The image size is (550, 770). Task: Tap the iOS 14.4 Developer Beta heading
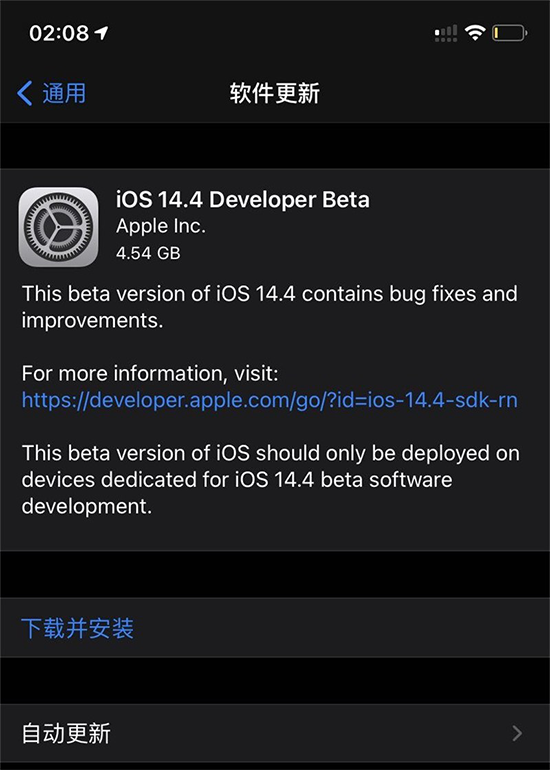click(x=243, y=199)
